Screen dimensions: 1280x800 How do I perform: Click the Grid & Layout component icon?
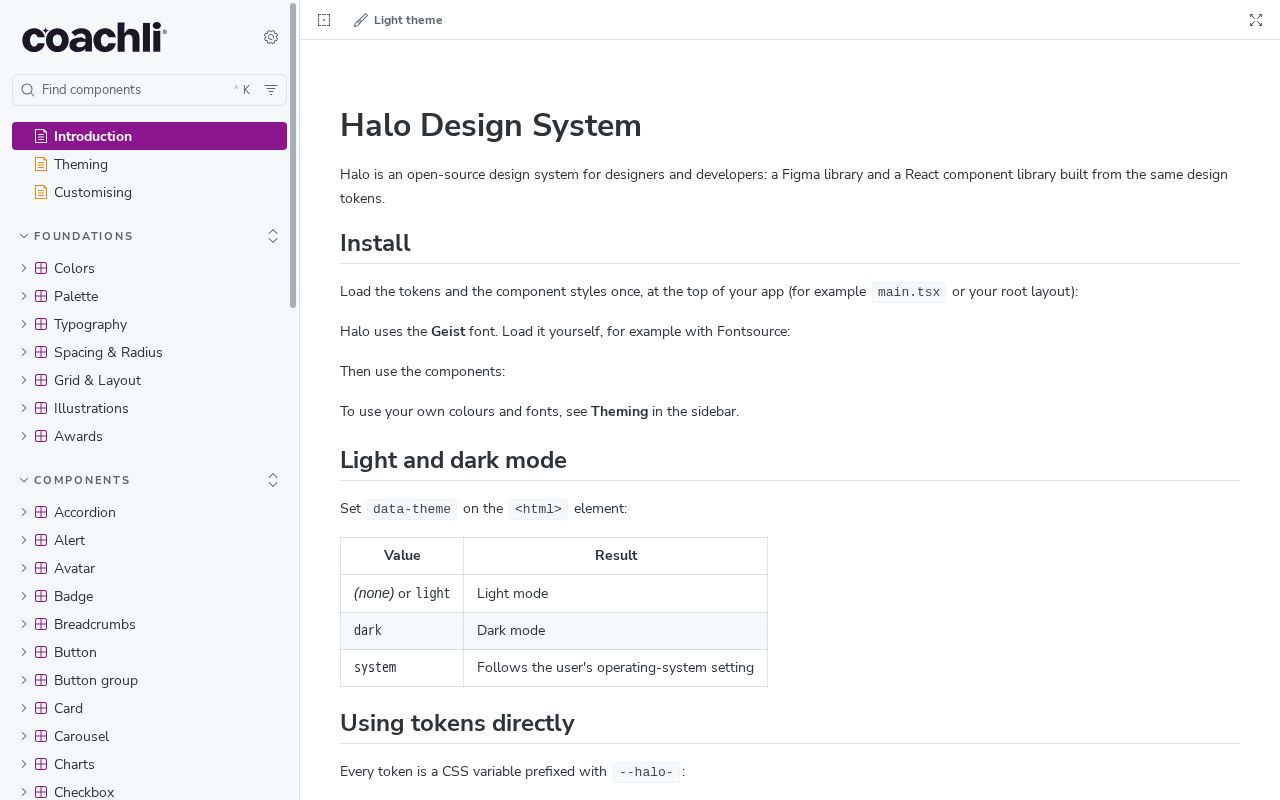point(41,380)
